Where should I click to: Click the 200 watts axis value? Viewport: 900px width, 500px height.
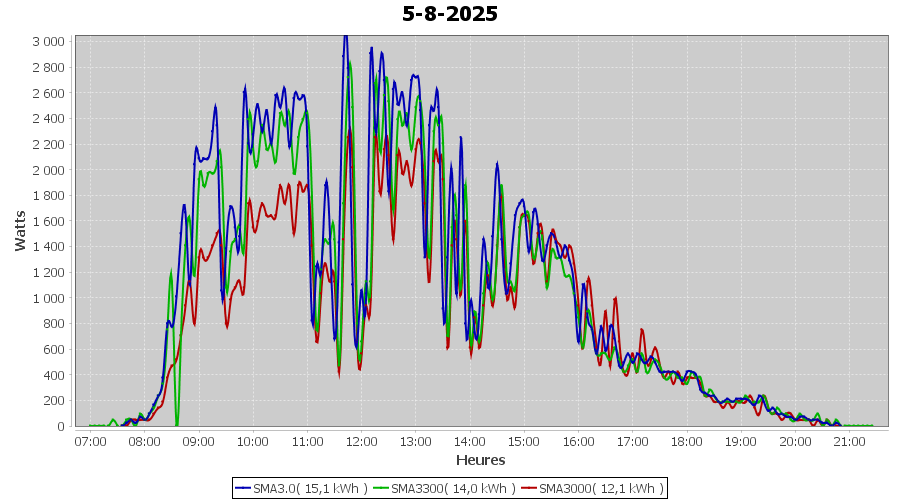(x=54, y=401)
